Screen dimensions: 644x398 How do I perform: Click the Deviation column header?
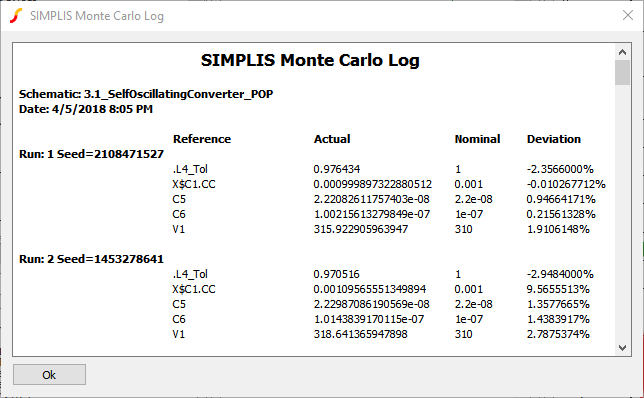point(554,139)
